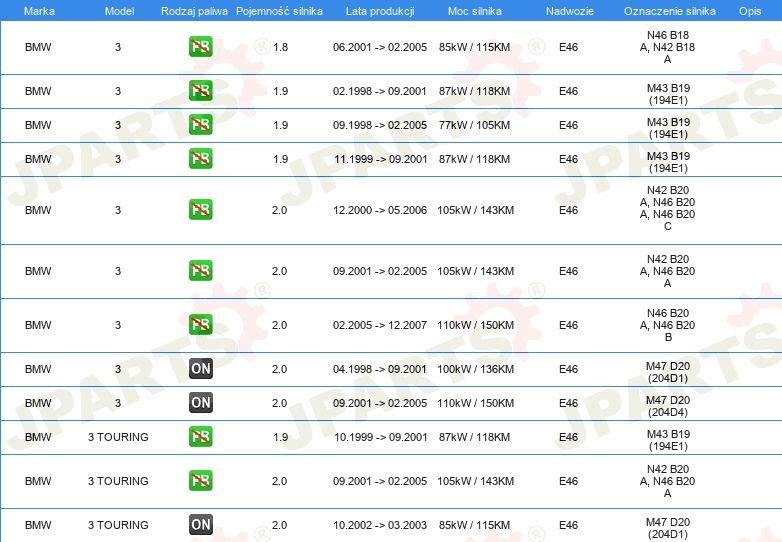The height and width of the screenshot is (542, 782).
Task: Click the petrol icon for 11.1999 -> 09.2001 row
Action: click(200, 159)
